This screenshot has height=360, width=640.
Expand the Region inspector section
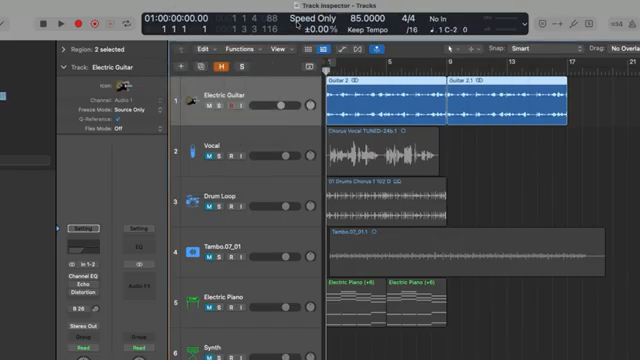click(63, 49)
